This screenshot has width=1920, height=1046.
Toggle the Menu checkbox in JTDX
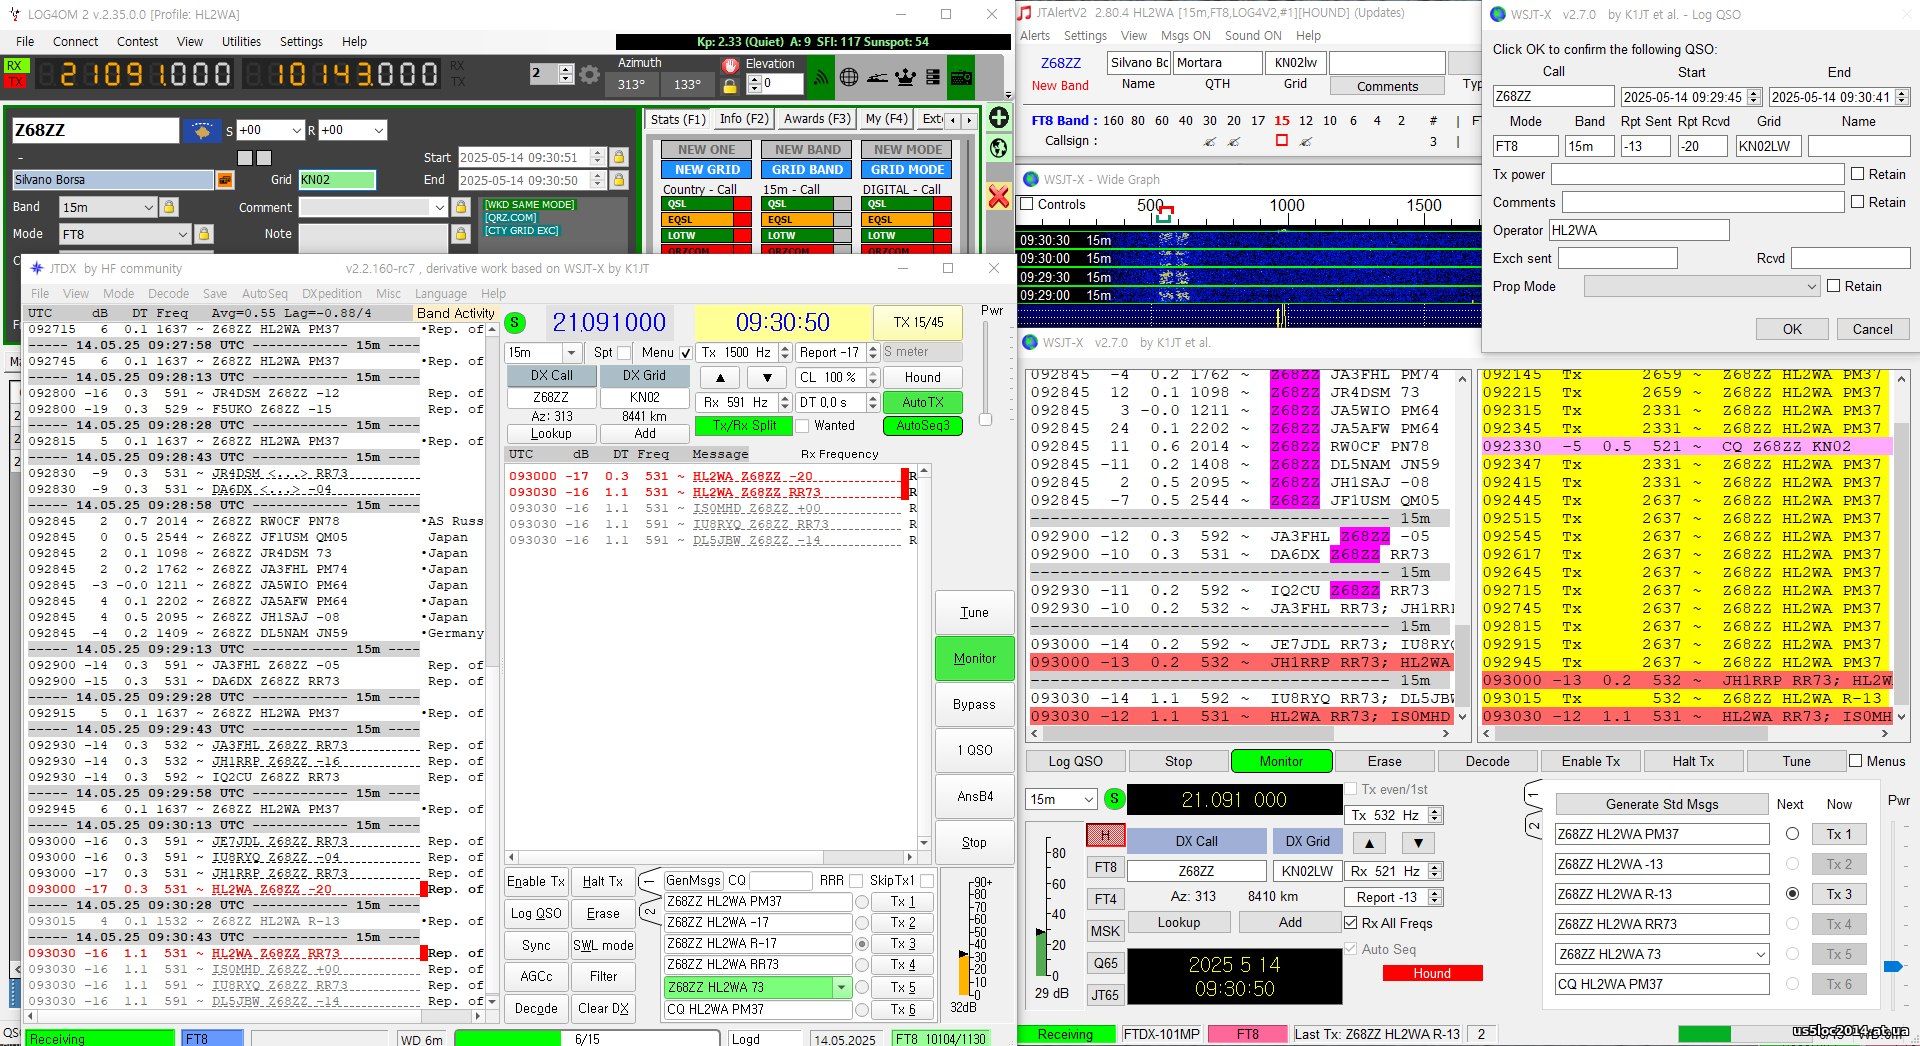point(686,352)
